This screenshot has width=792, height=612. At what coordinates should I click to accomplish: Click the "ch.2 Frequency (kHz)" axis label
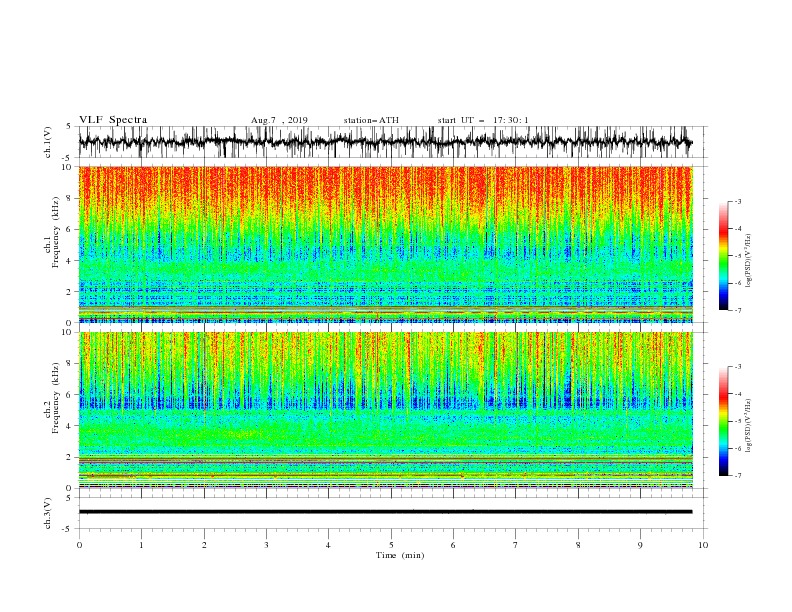pos(52,398)
